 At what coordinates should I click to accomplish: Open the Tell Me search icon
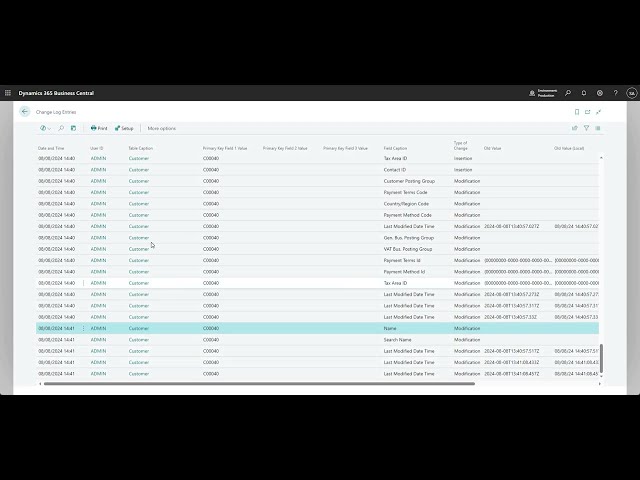(568, 93)
